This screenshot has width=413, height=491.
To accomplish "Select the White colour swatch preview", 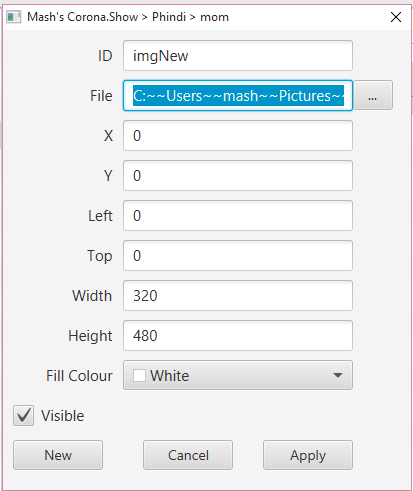I will [139, 376].
